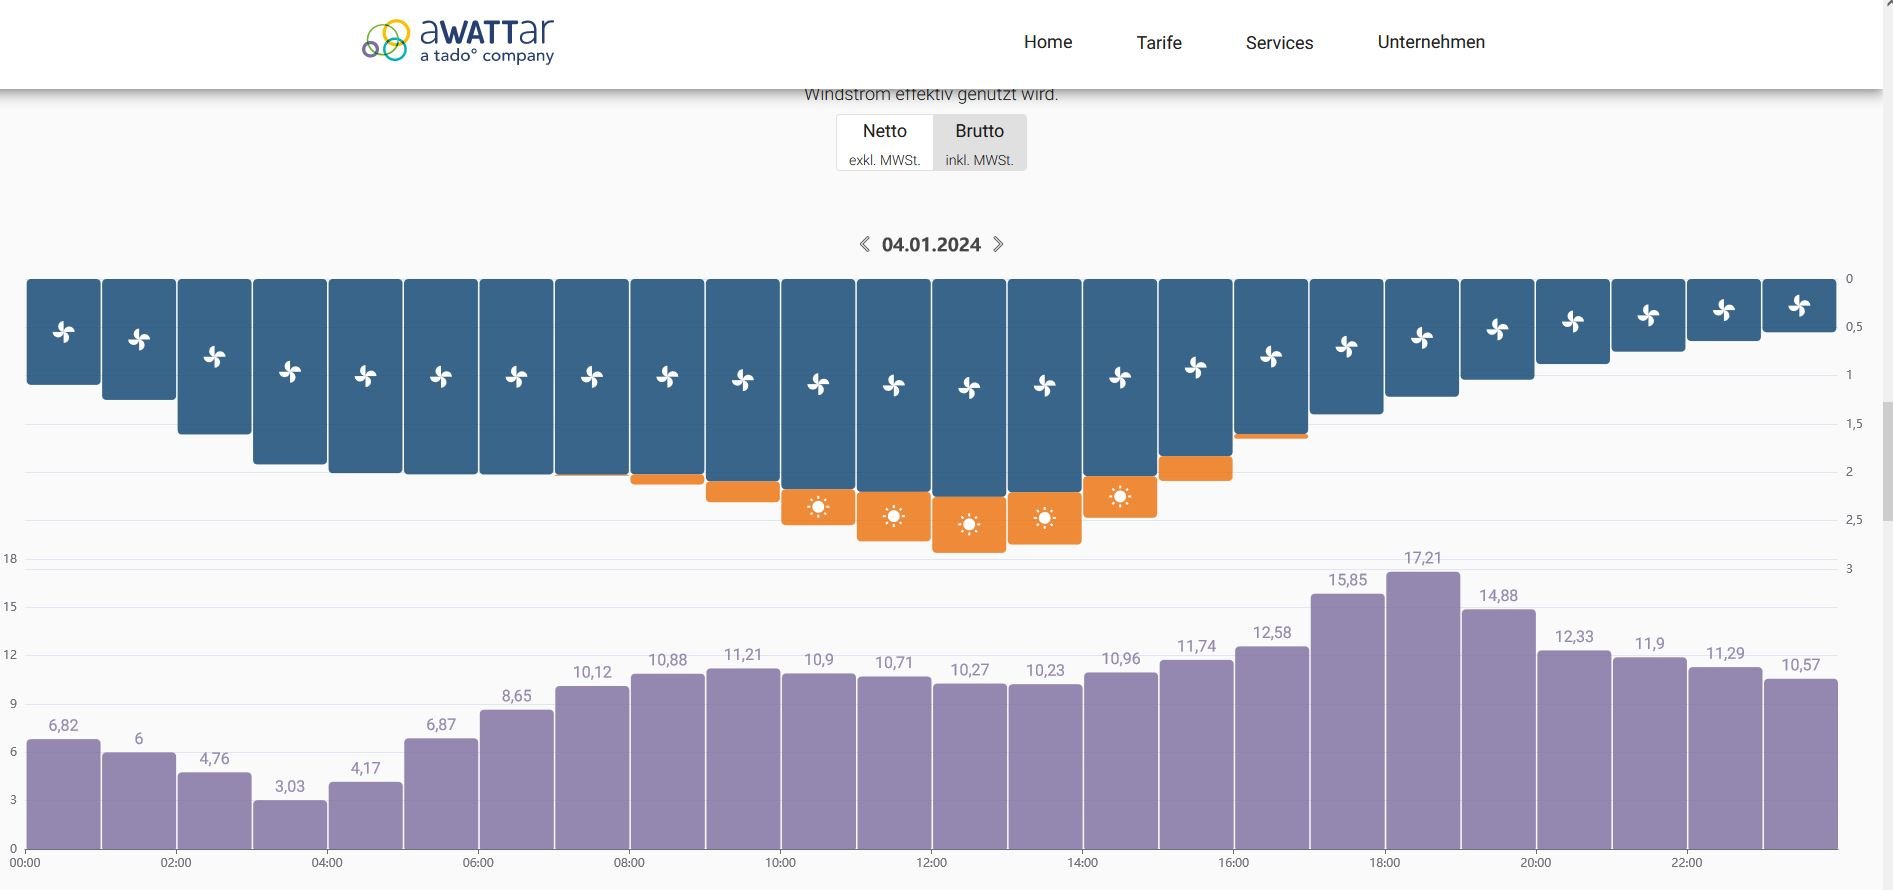The height and width of the screenshot is (890, 1893).
Task: Open the Tarife menu
Action: pyautogui.click(x=1159, y=43)
